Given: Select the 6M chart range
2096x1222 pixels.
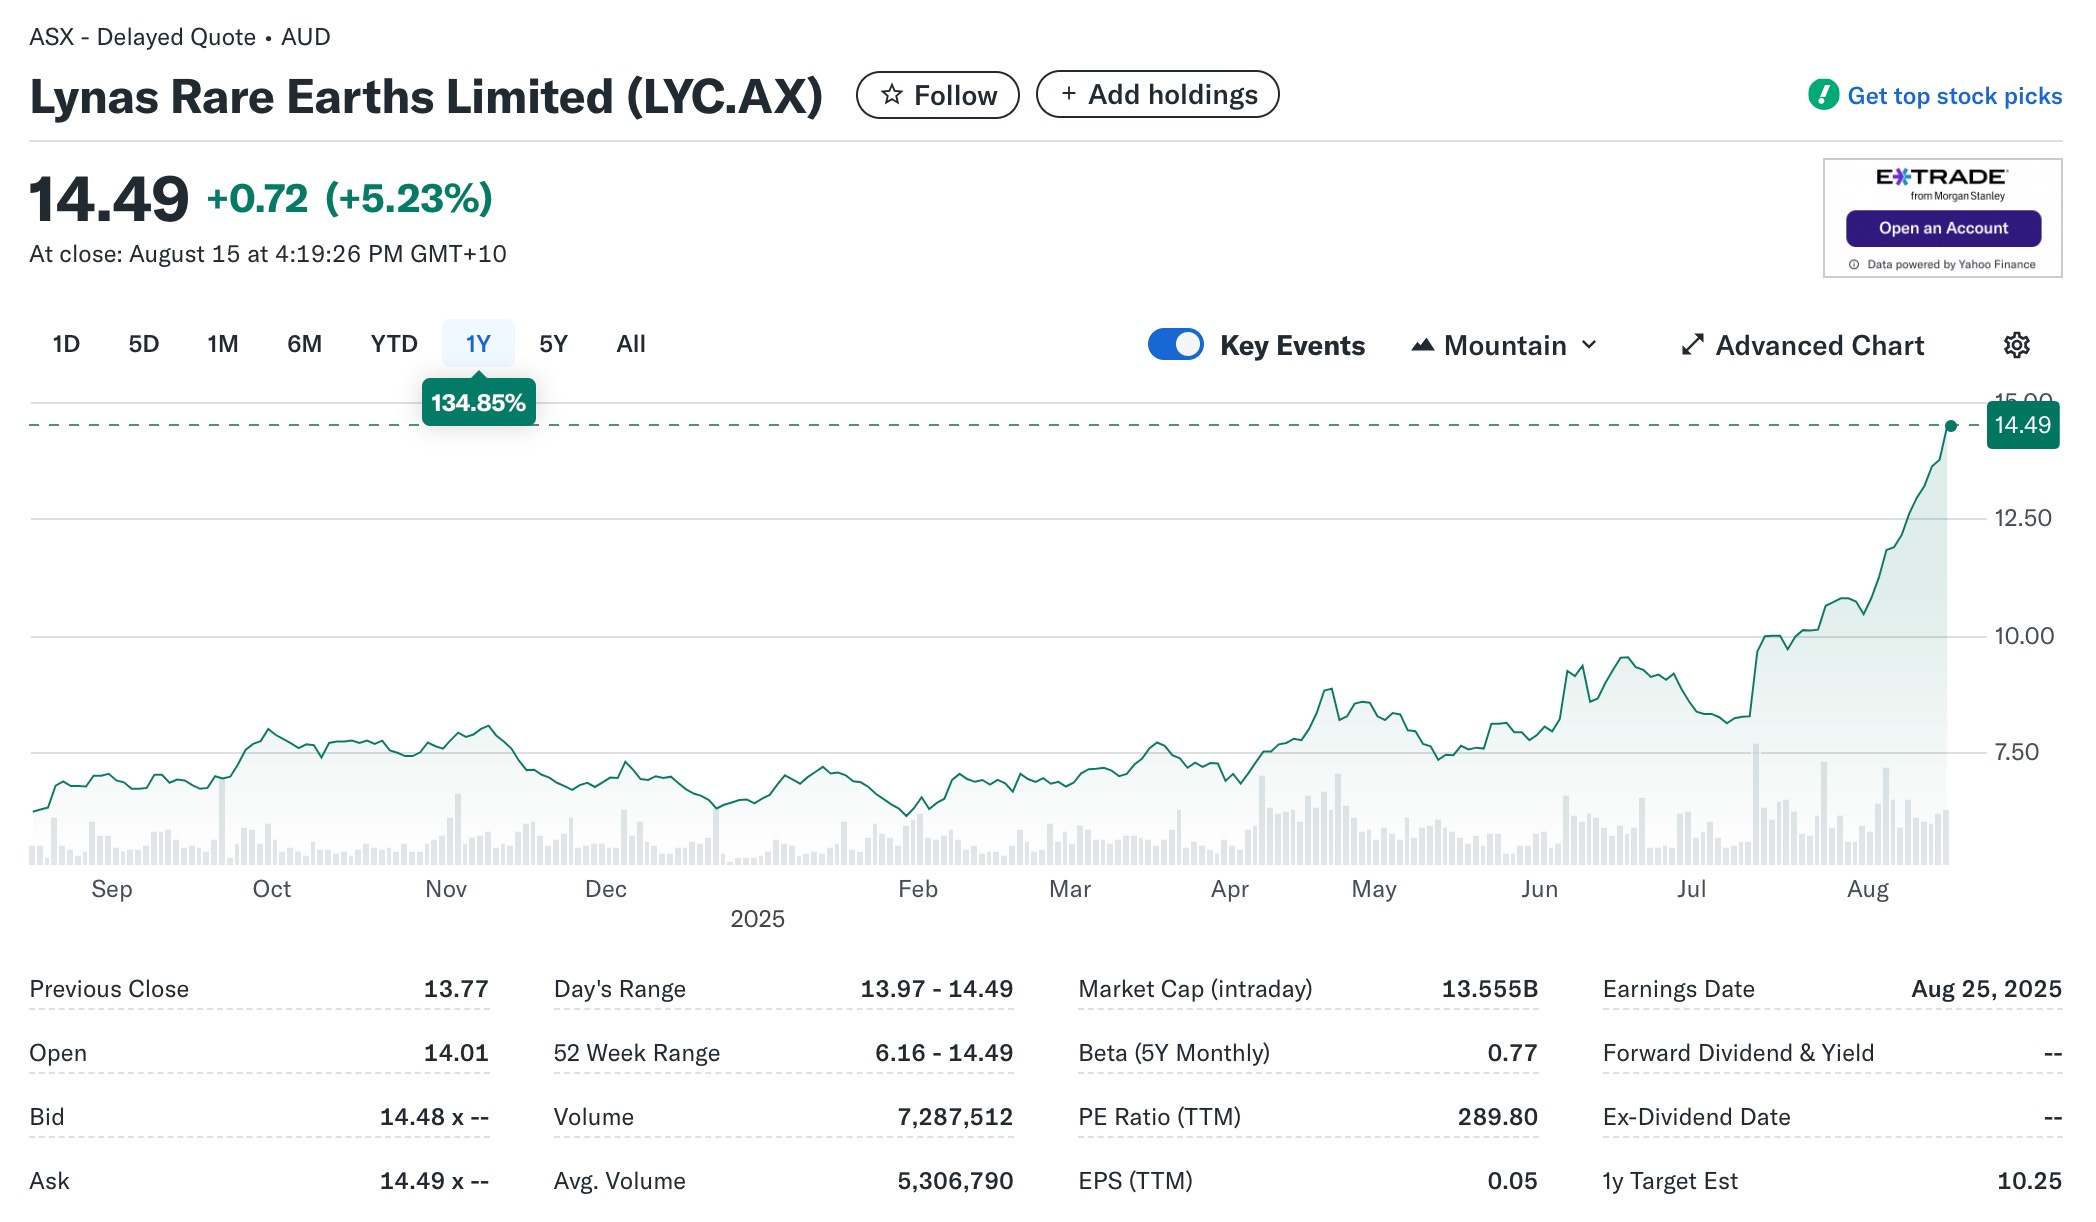Looking at the screenshot, I should 304,344.
